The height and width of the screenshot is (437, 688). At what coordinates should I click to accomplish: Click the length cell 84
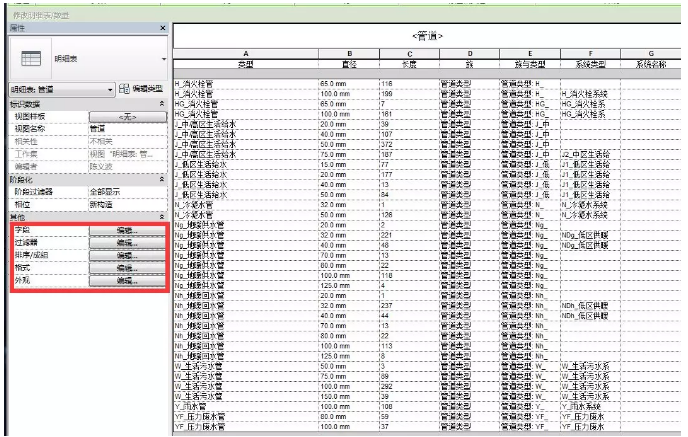pyautogui.click(x=410, y=195)
